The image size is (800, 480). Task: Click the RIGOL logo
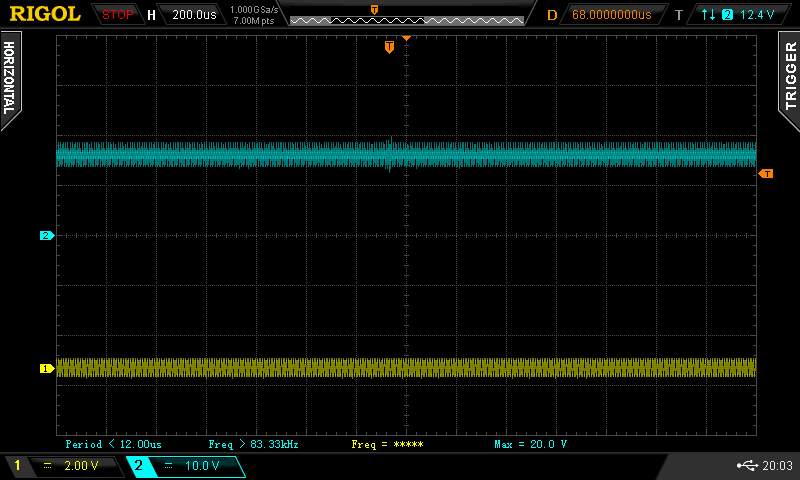point(45,14)
